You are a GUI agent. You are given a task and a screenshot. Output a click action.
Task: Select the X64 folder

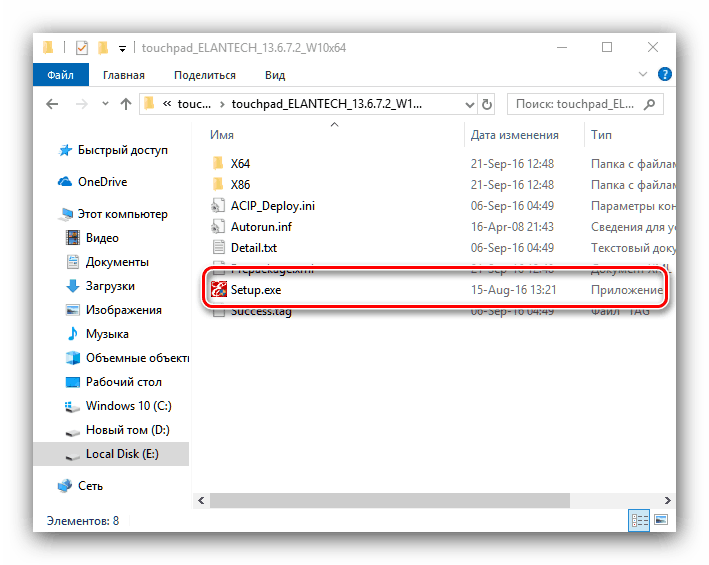pos(240,162)
